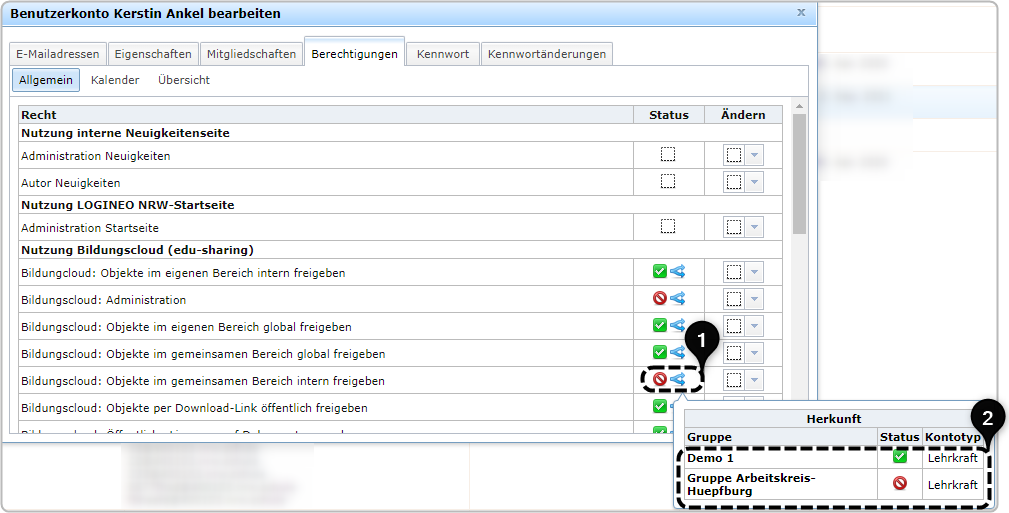This screenshot has width=1009, height=513.
Task: Click red denied status of Gruppe Arbeitskreis-Huepfburg
Action: click(899, 484)
